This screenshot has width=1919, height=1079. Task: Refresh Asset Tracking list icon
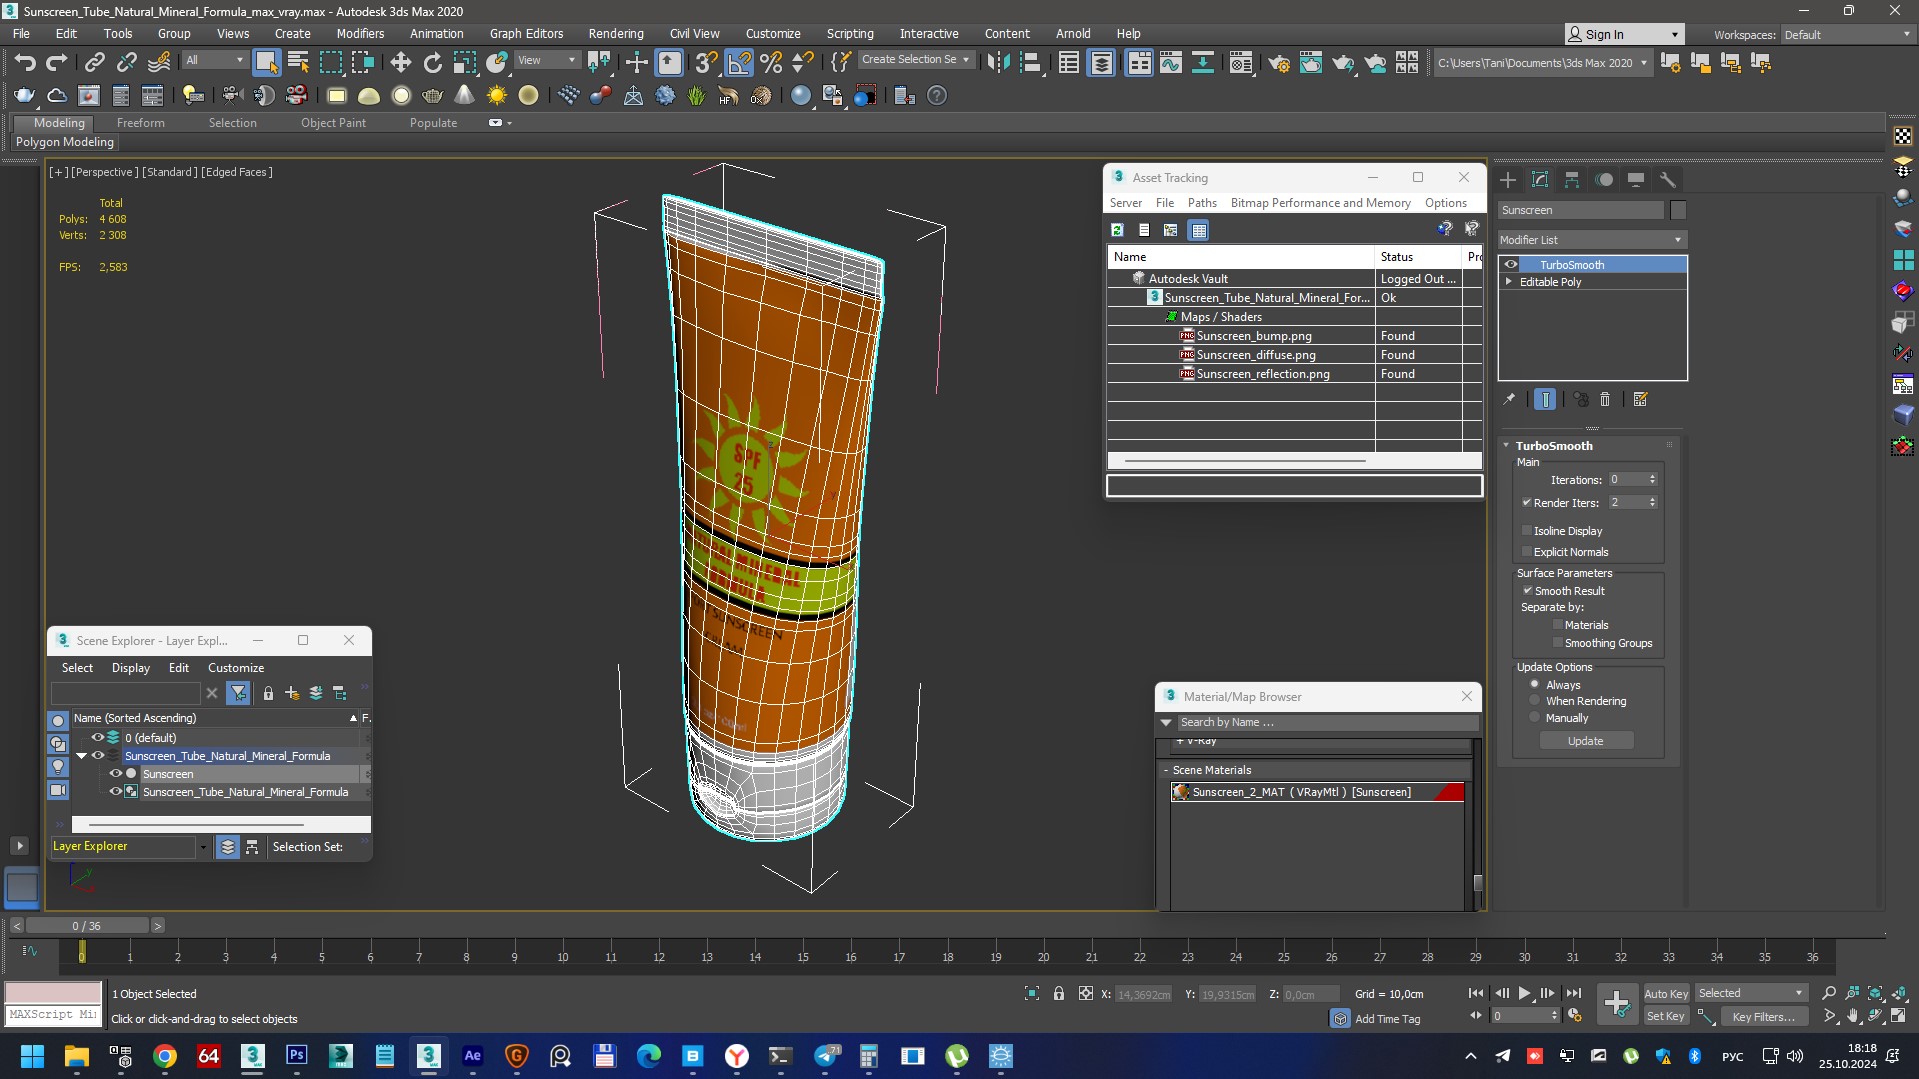tap(1117, 230)
